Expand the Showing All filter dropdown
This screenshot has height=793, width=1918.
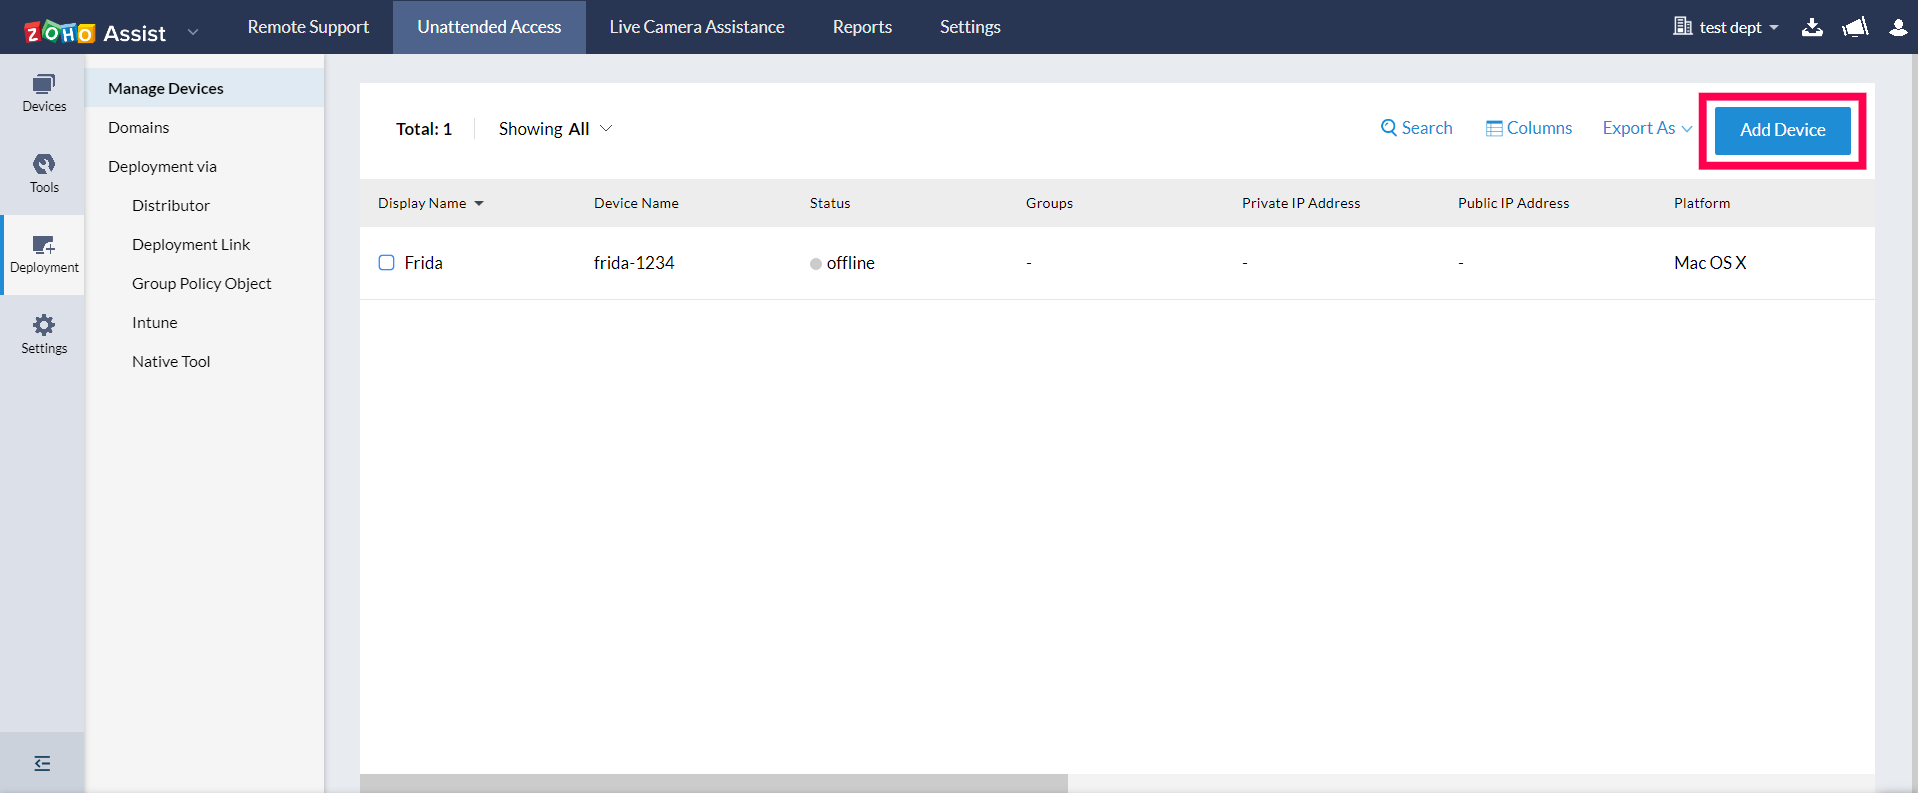click(x=555, y=129)
